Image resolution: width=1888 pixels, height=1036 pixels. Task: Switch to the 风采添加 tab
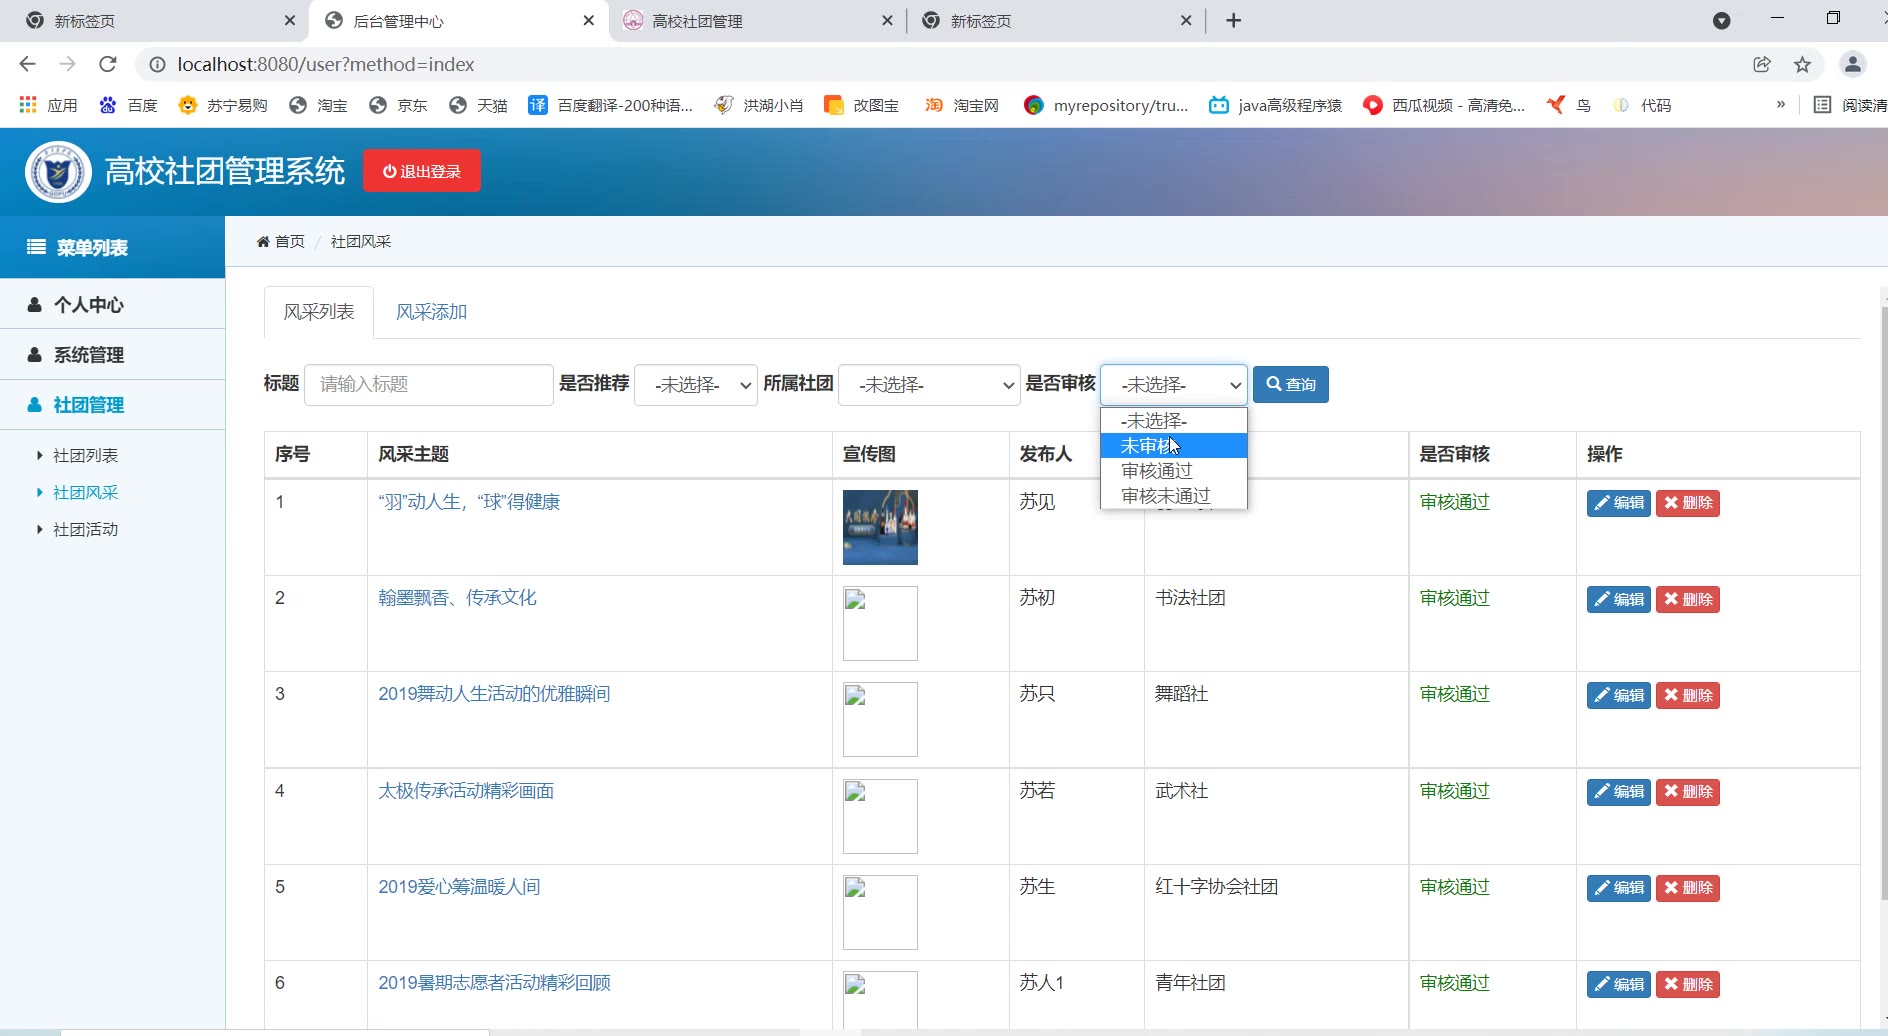431,312
